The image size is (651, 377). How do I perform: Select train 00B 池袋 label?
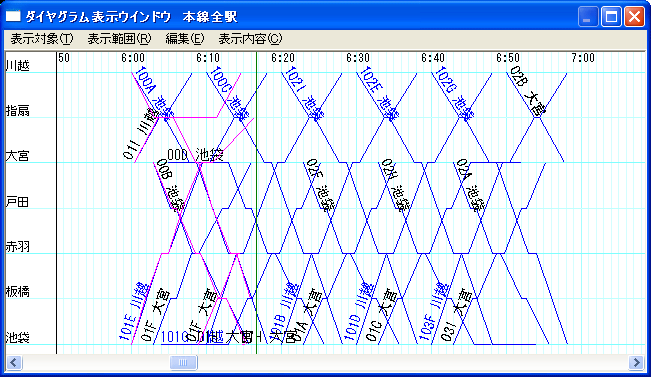[171, 185]
